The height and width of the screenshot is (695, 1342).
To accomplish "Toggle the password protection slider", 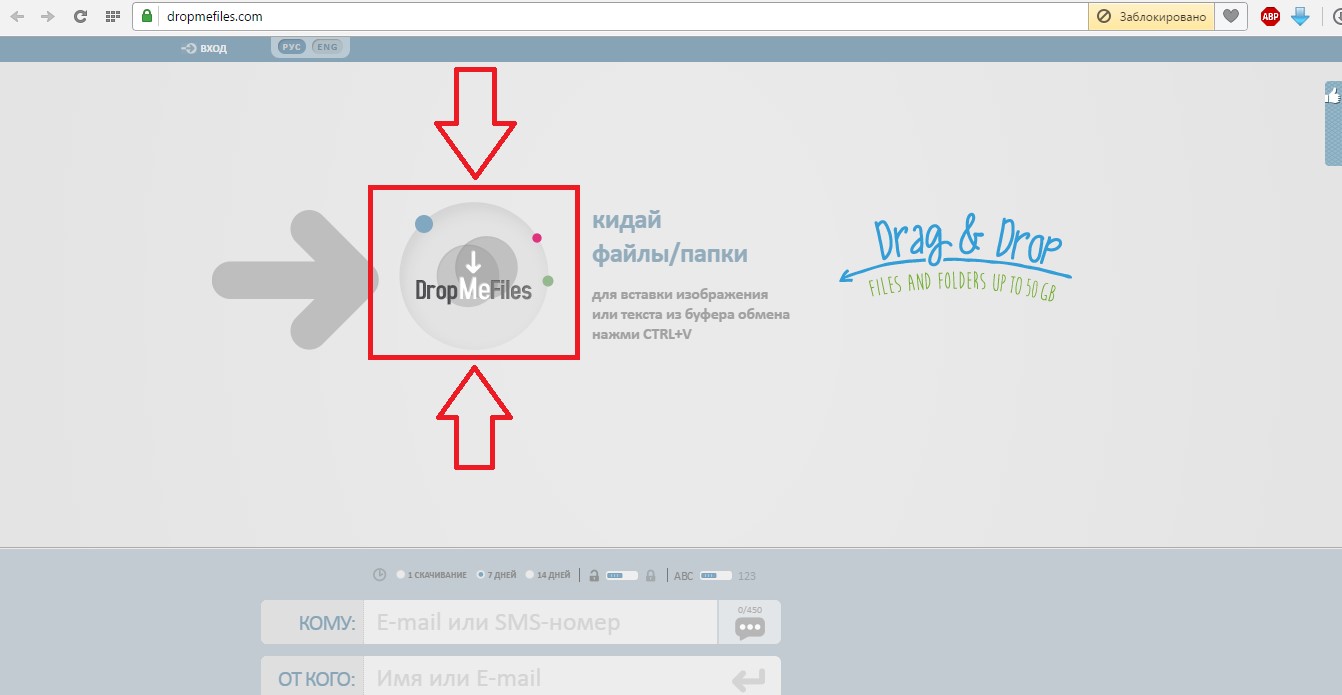I will 621,574.
